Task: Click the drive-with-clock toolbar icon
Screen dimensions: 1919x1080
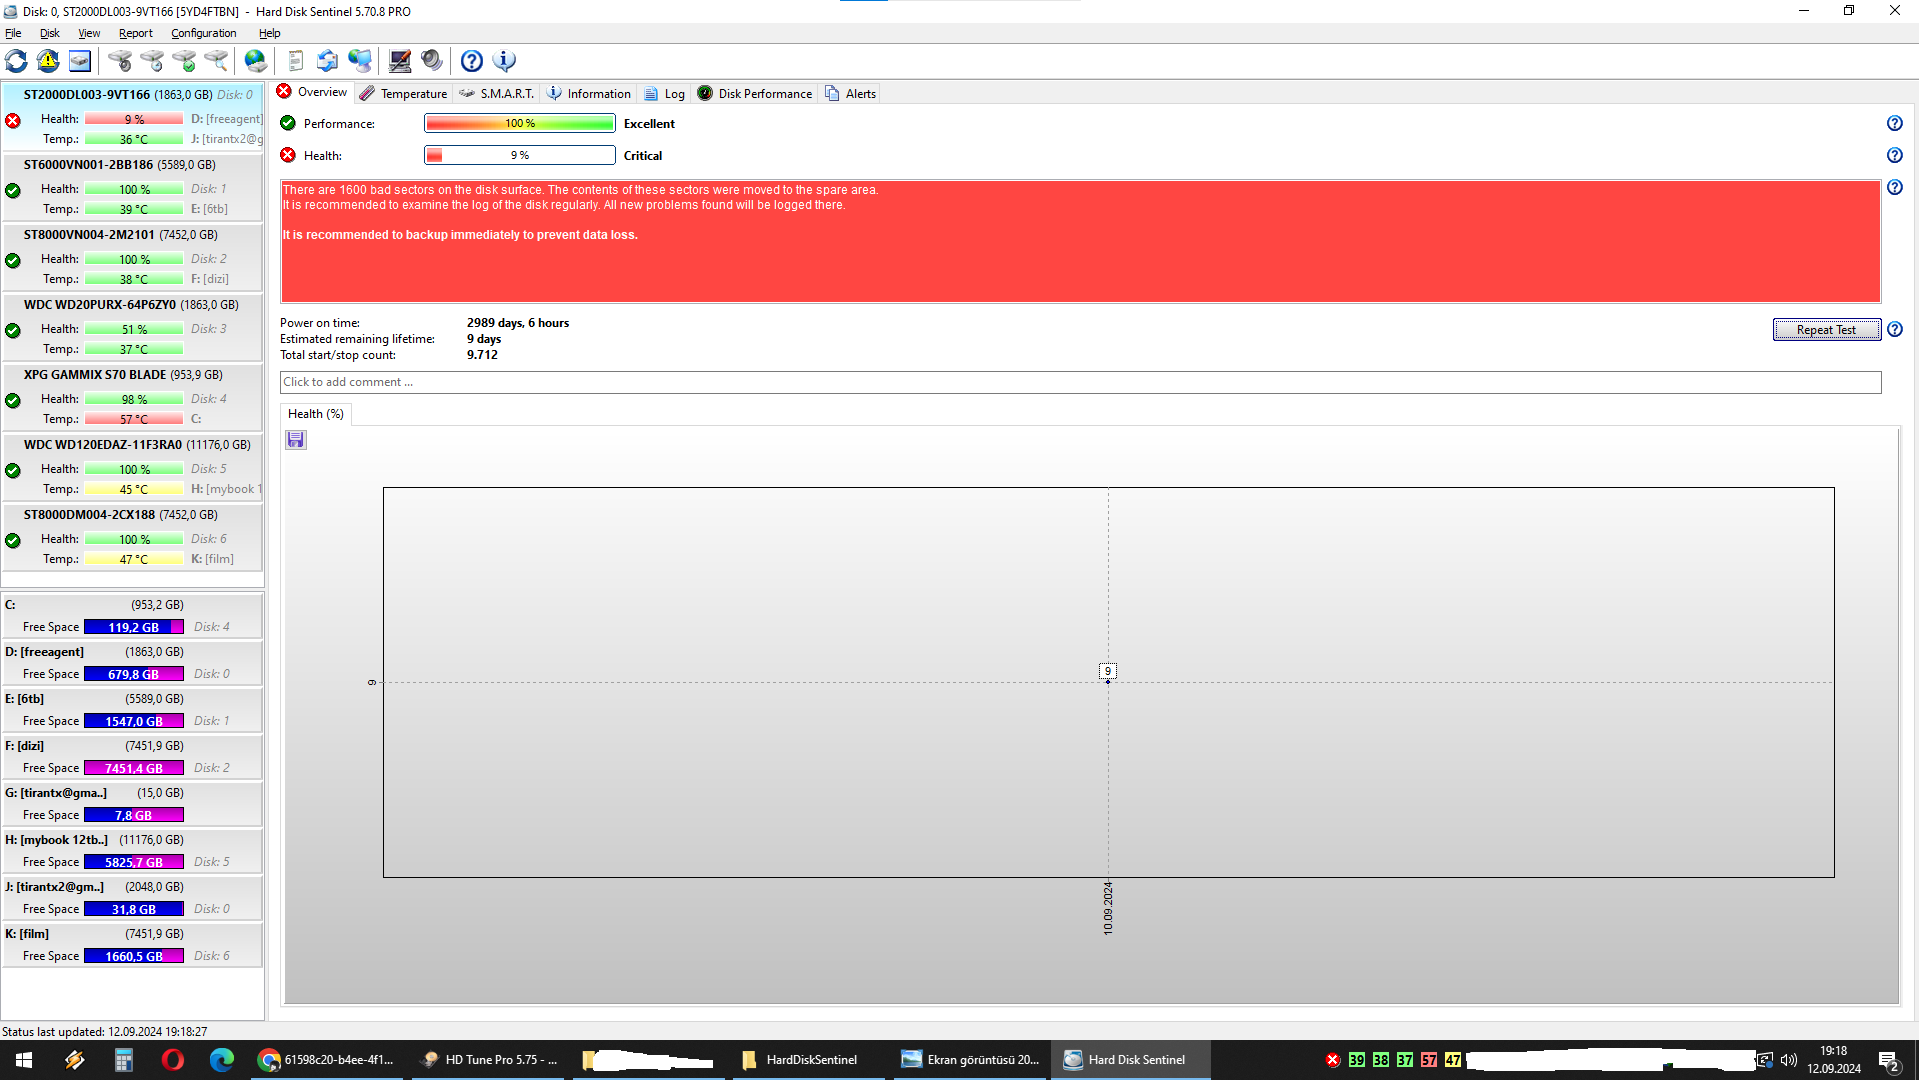Action: (152, 61)
